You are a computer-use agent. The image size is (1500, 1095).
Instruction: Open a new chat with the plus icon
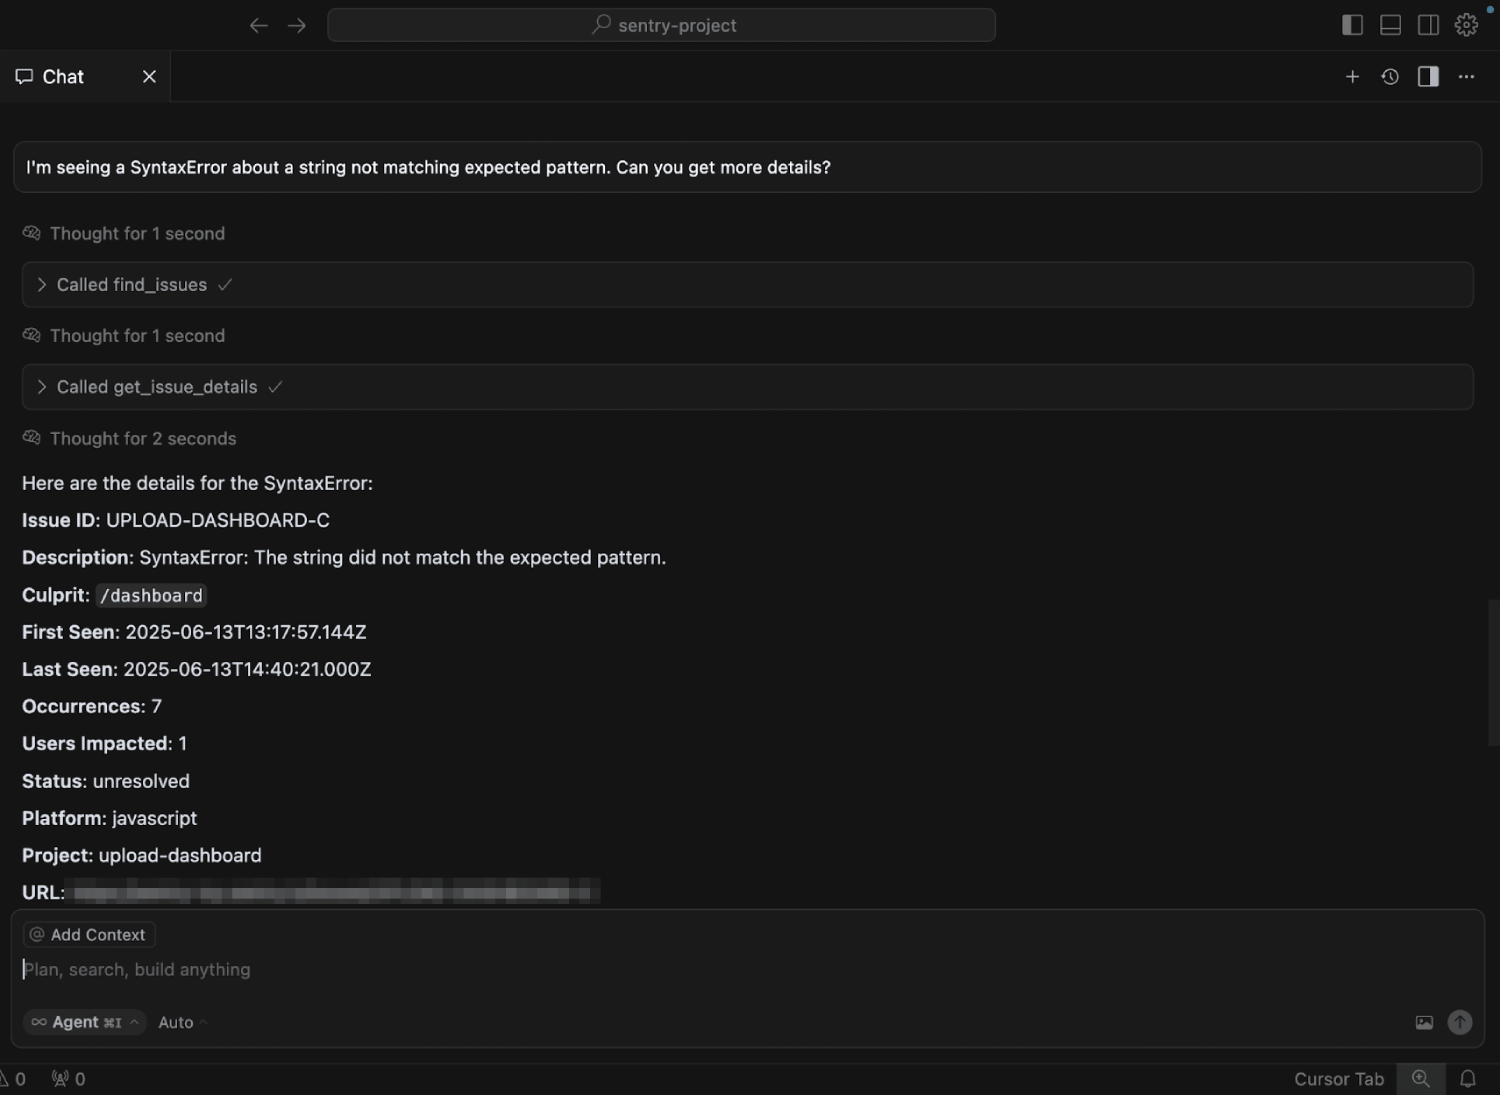(x=1352, y=76)
